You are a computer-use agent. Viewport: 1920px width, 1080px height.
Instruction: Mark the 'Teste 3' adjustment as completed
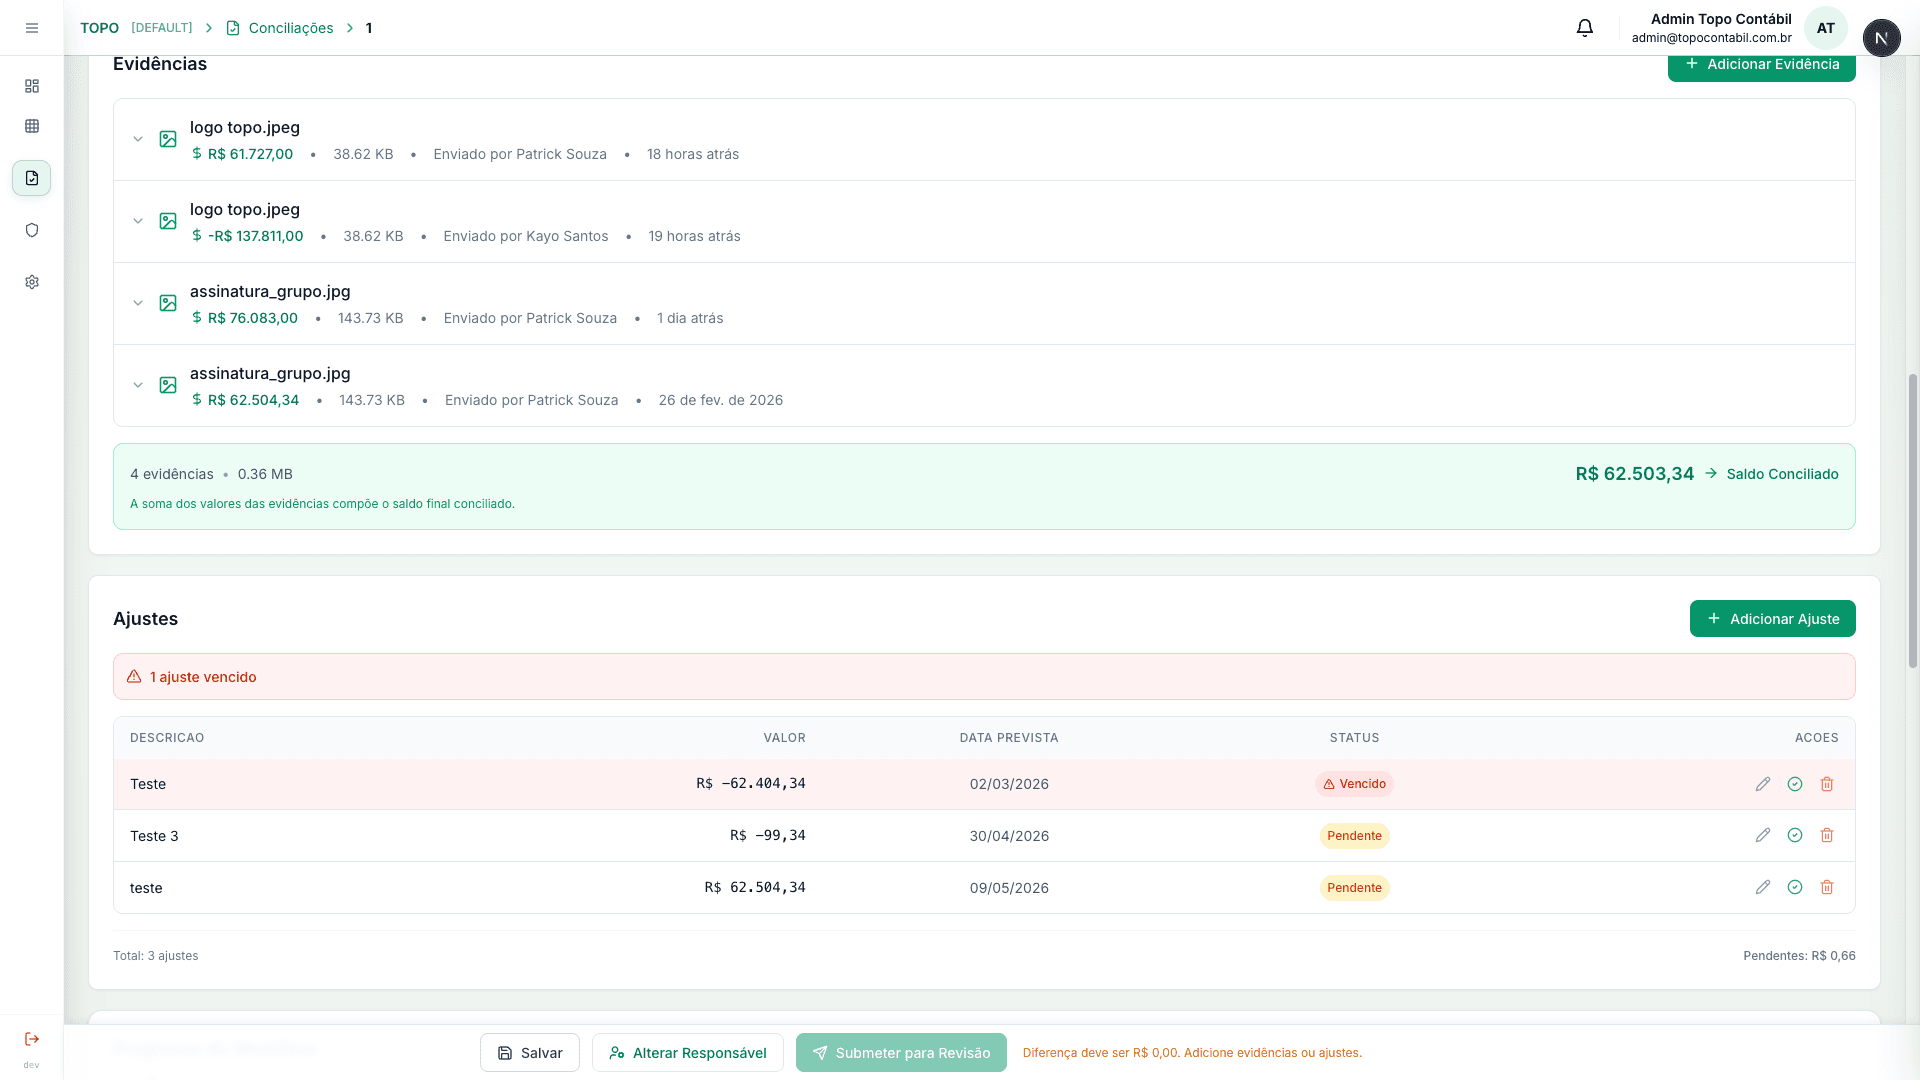click(1794, 835)
